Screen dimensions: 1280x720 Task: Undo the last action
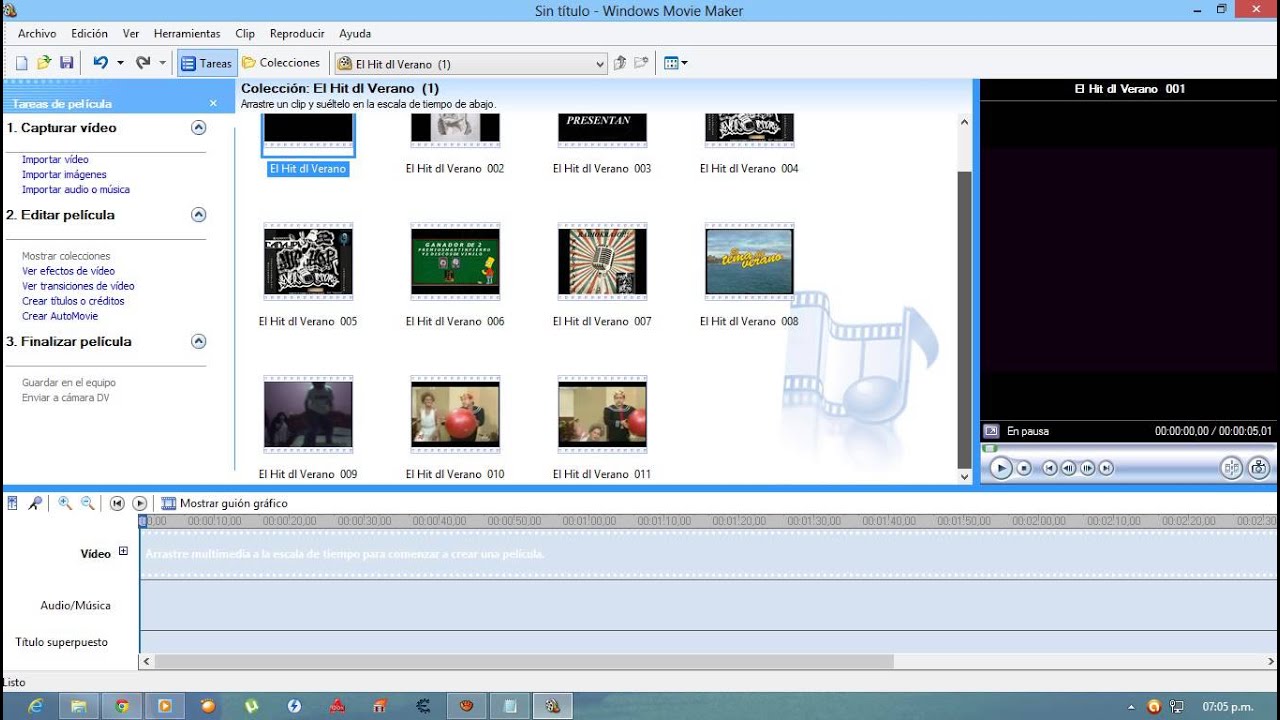(100, 63)
